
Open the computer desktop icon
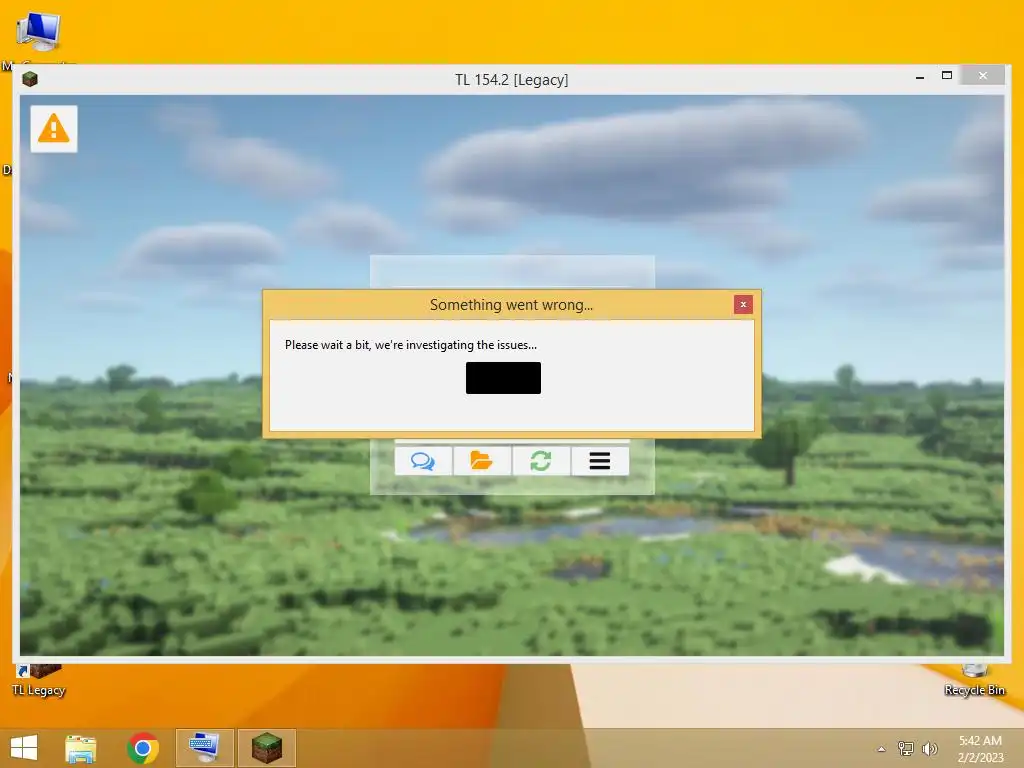tap(39, 31)
